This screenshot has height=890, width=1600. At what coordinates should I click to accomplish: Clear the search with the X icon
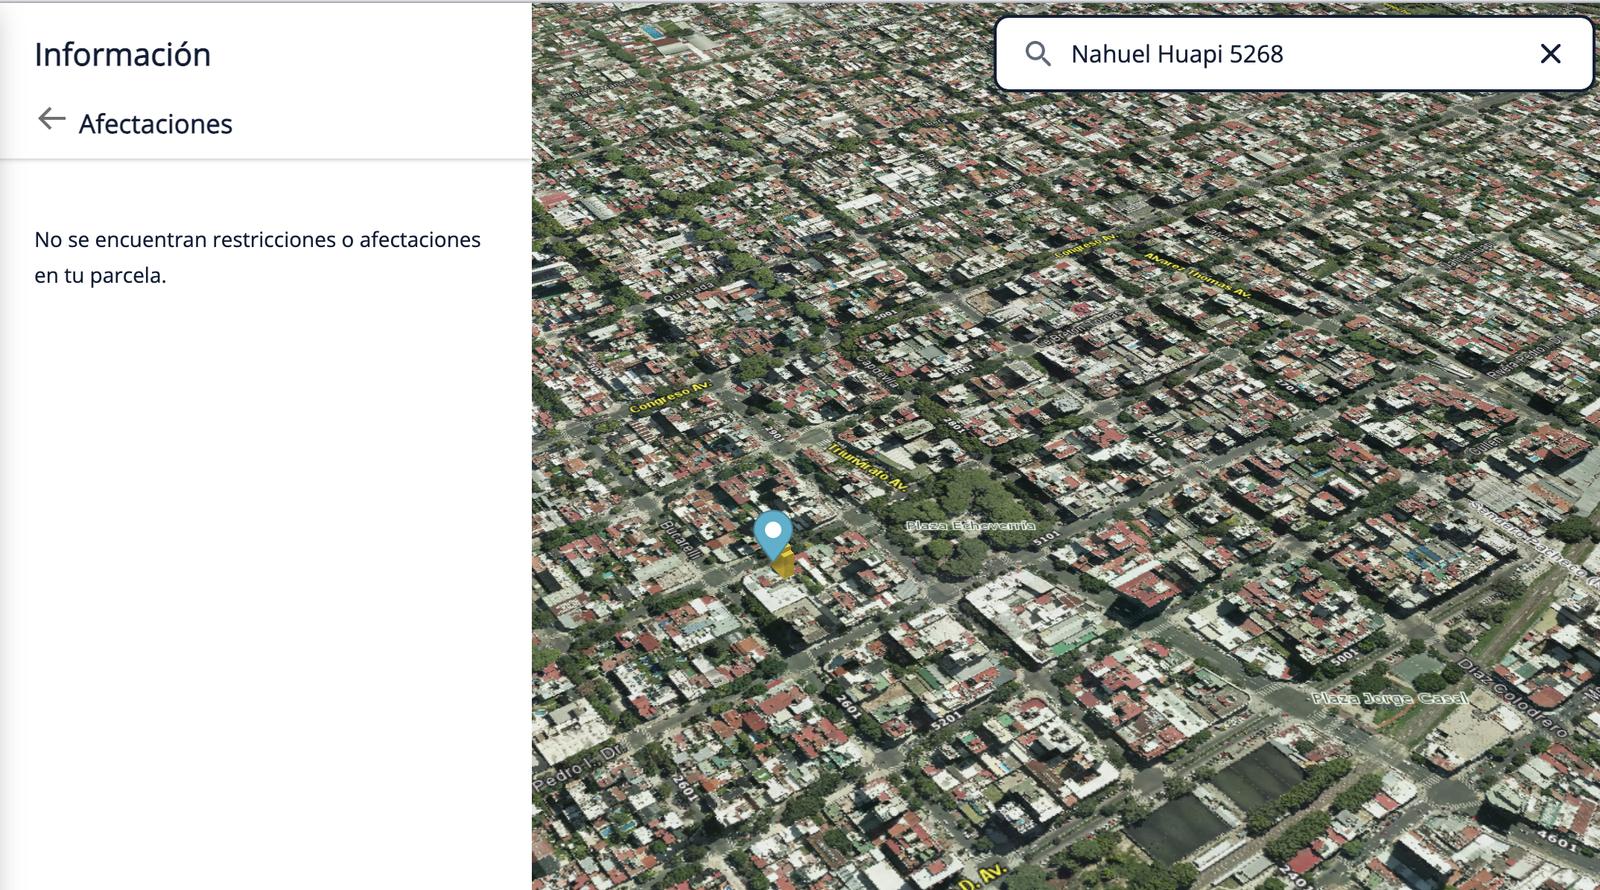point(1550,54)
